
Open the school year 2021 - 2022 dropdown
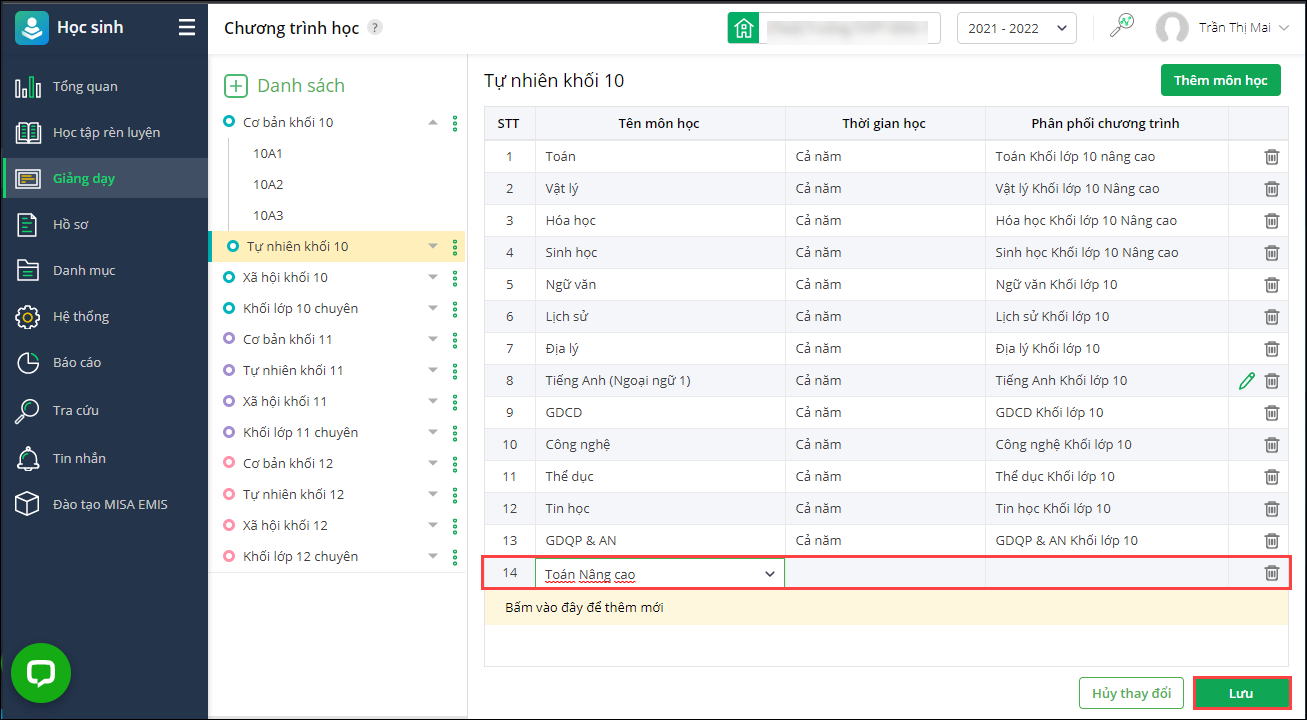(x=1017, y=28)
